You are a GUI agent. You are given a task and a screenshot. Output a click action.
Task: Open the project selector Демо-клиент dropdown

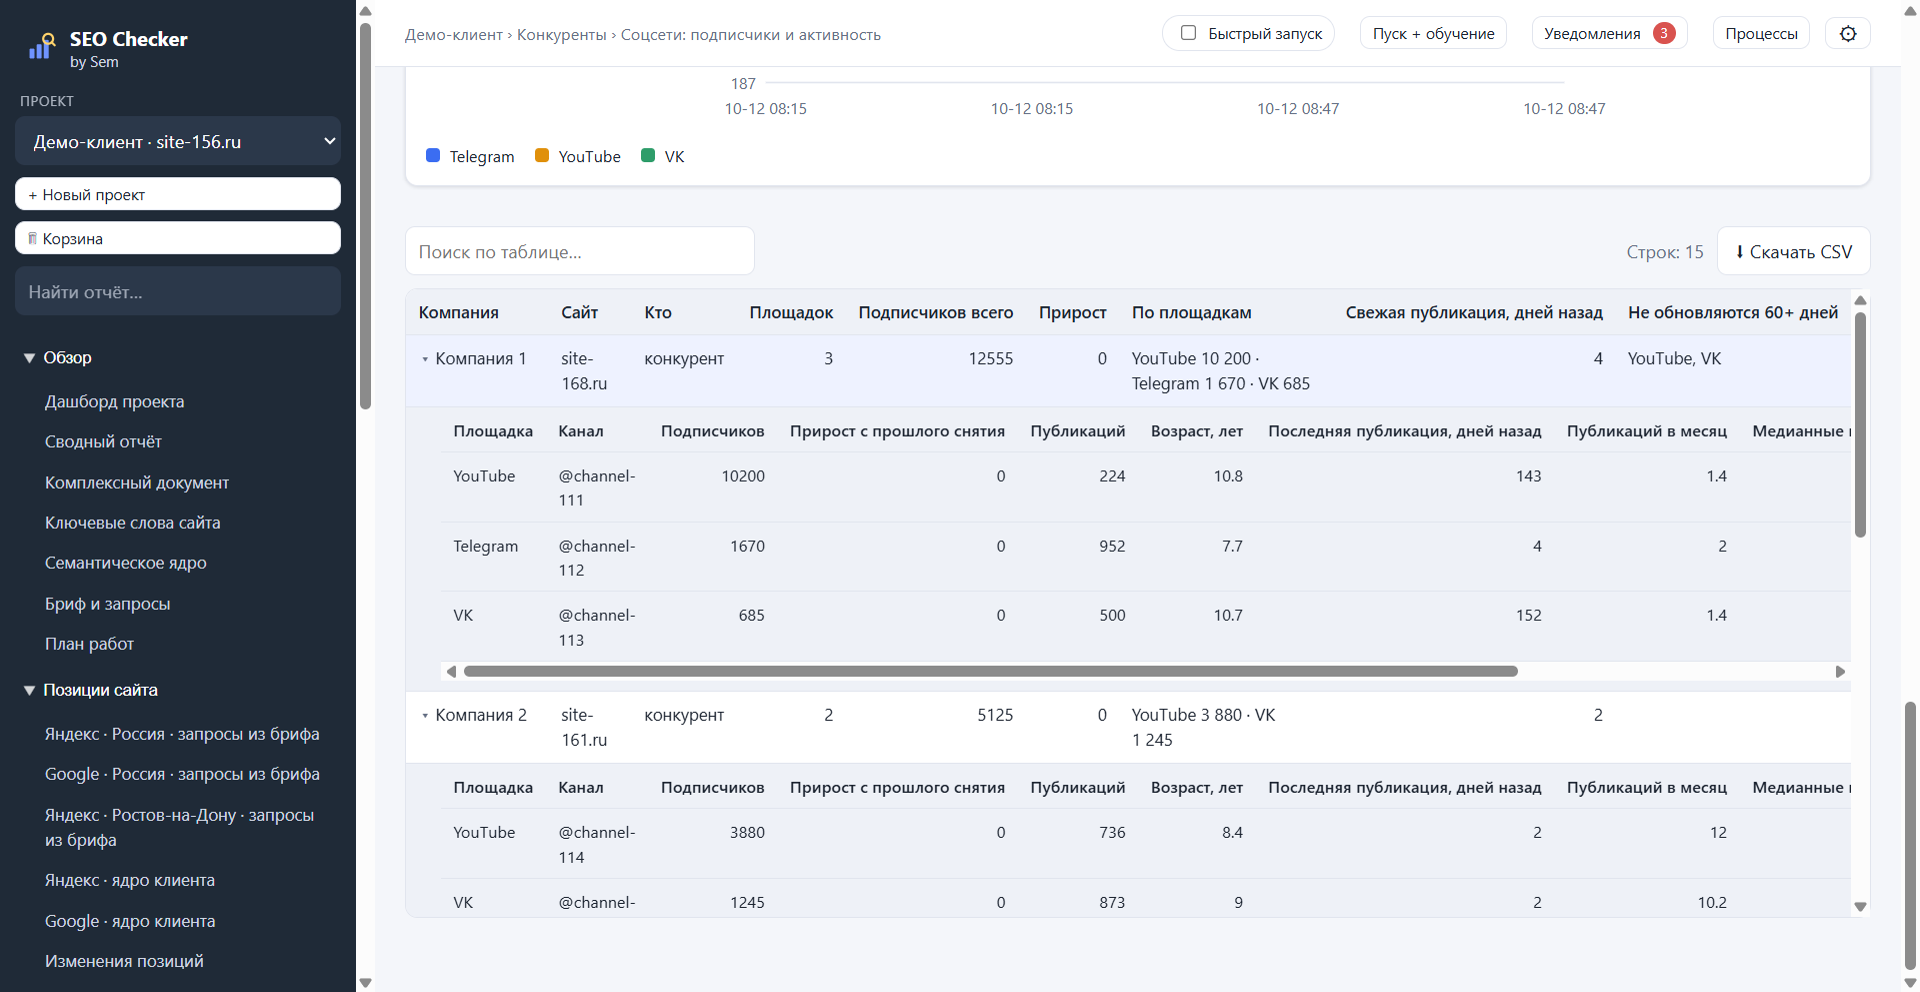click(x=178, y=141)
